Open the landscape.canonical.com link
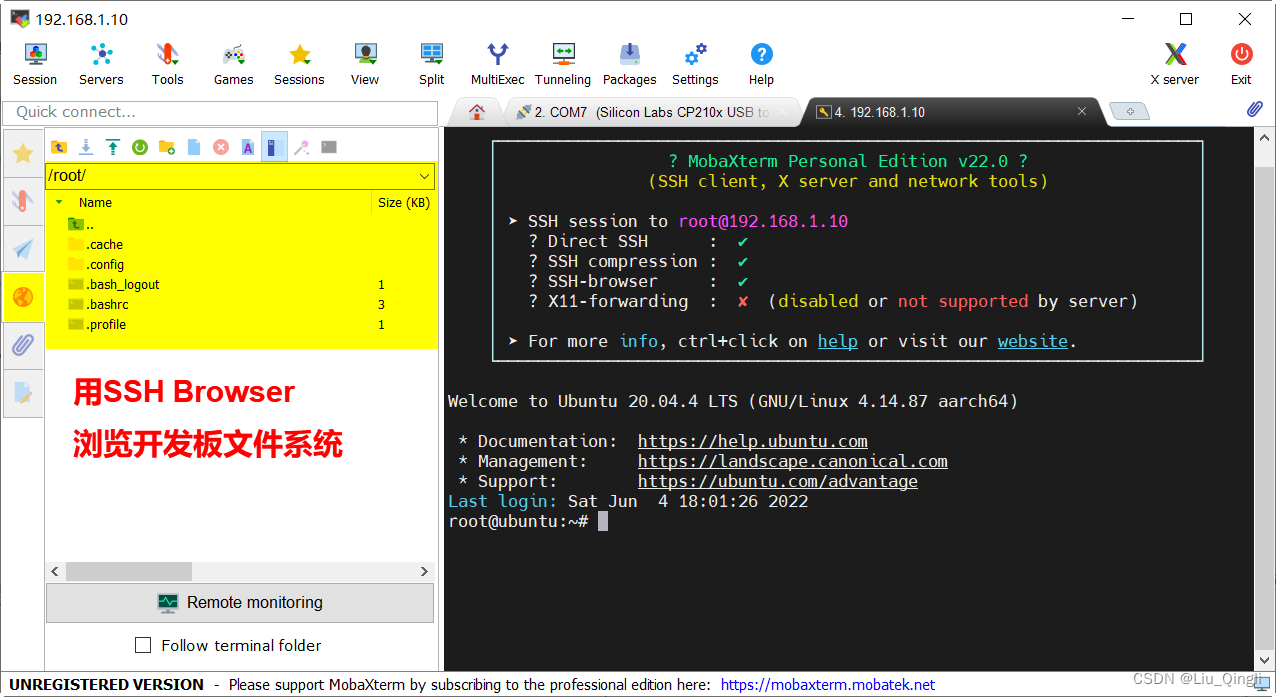The height and width of the screenshot is (697, 1276). [793, 461]
